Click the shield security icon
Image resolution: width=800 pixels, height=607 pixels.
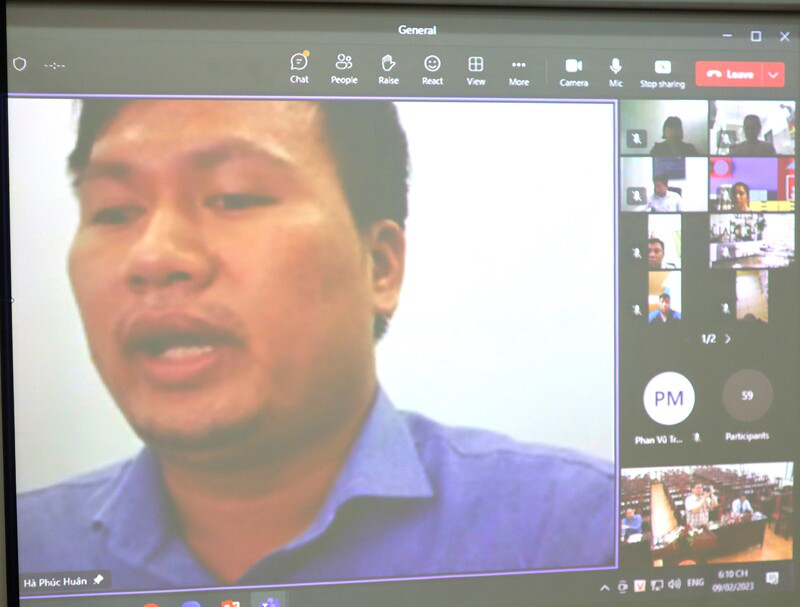pyautogui.click(x=19, y=64)
